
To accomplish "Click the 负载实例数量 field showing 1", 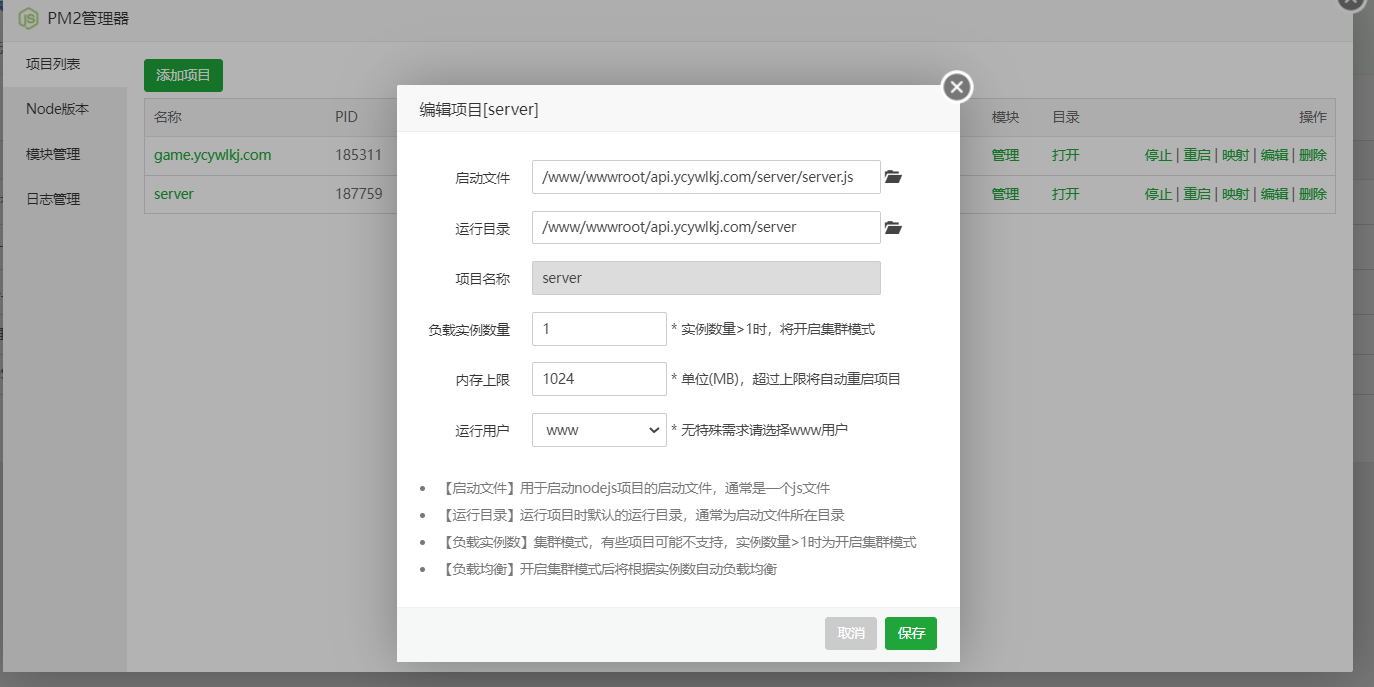I will tap(598, 328).
